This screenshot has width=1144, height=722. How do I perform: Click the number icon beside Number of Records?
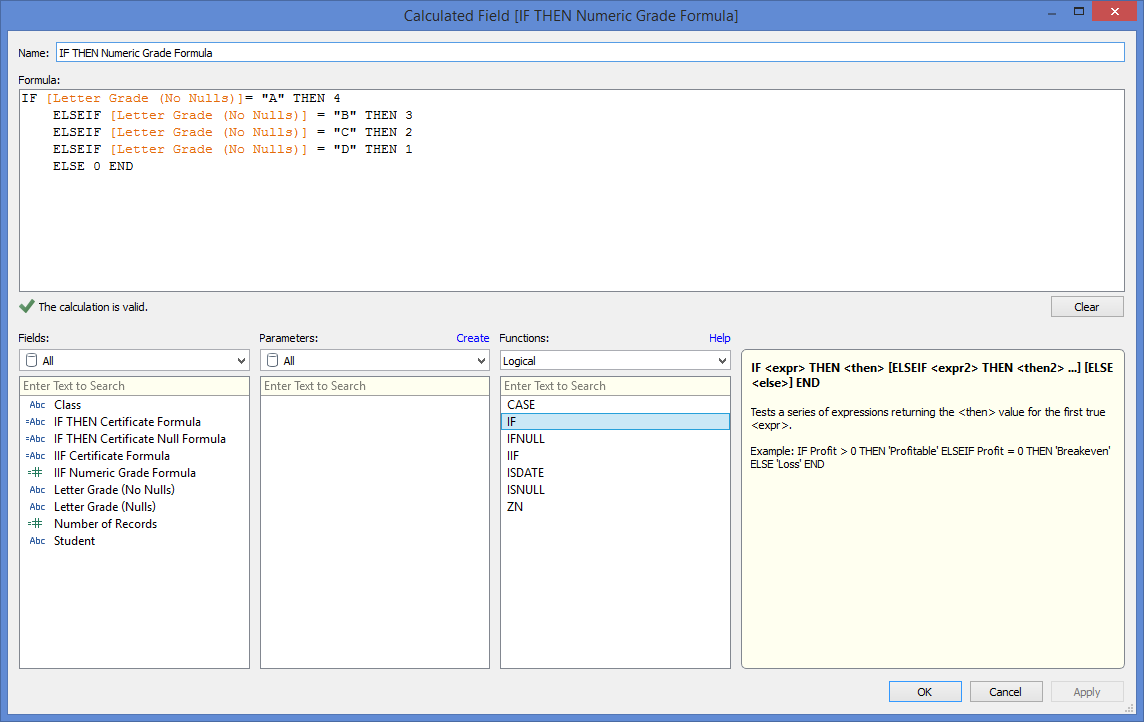pos(36,524)
